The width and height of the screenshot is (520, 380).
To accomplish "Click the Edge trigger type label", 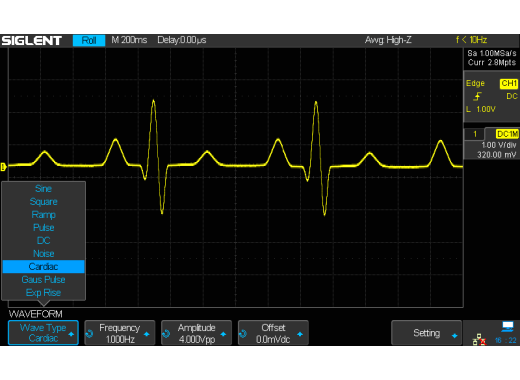I will (475, 83).
